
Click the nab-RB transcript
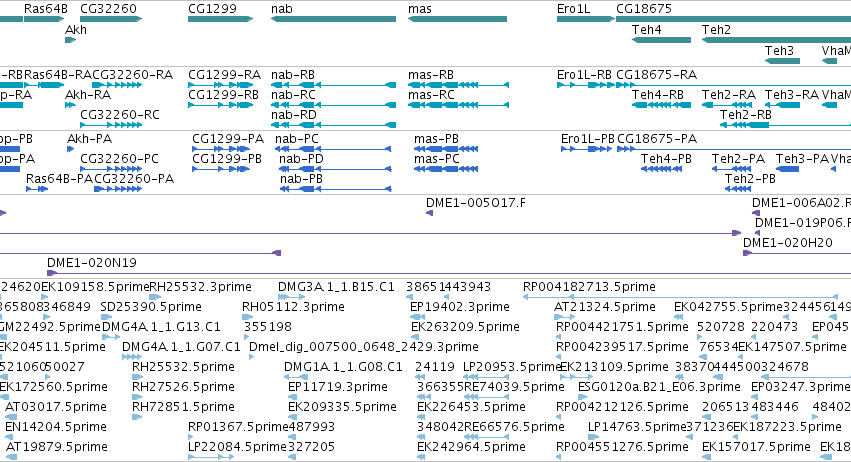[x=333, y=85]
